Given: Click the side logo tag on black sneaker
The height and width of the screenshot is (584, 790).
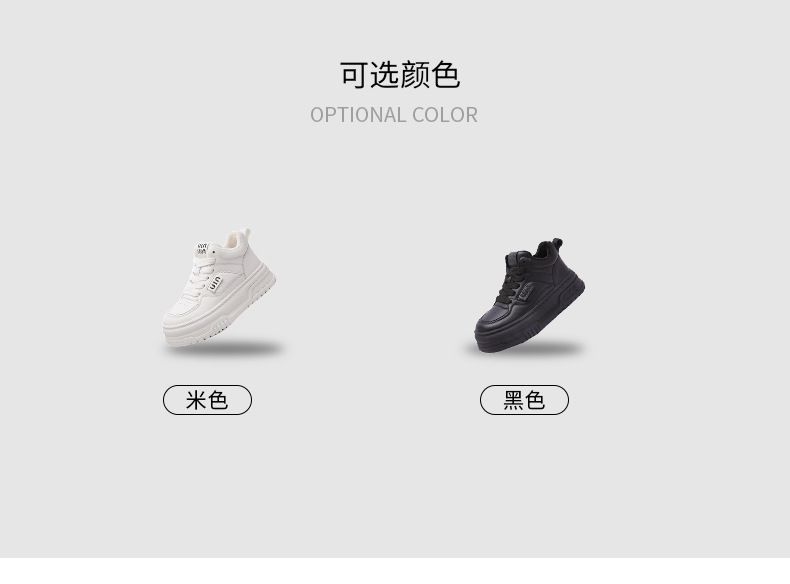Looking at the screenshot, I should point(525,292).
